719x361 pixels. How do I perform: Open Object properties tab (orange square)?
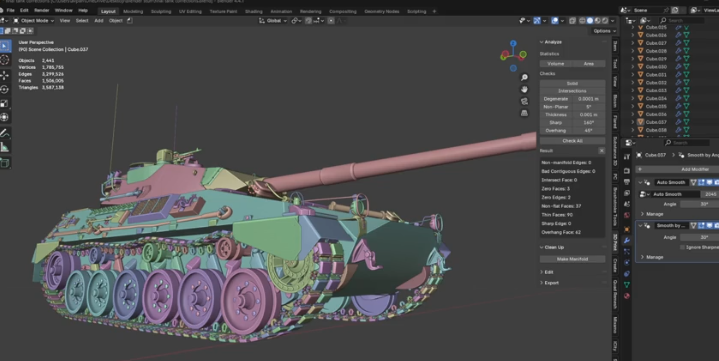627,229
